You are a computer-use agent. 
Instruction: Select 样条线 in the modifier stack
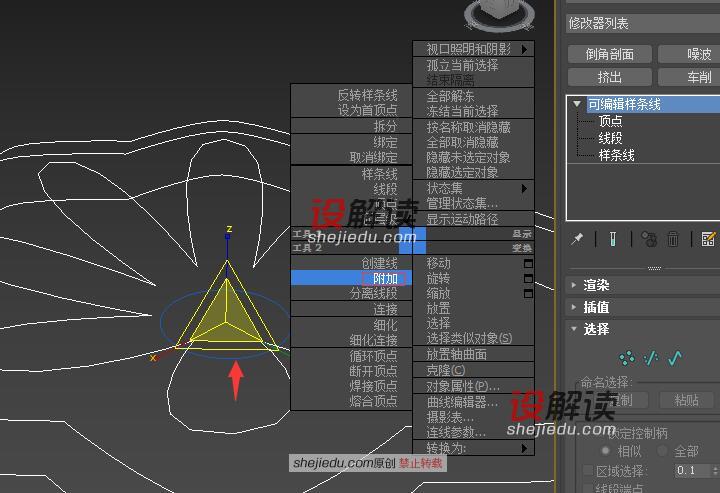coord(616,155)
